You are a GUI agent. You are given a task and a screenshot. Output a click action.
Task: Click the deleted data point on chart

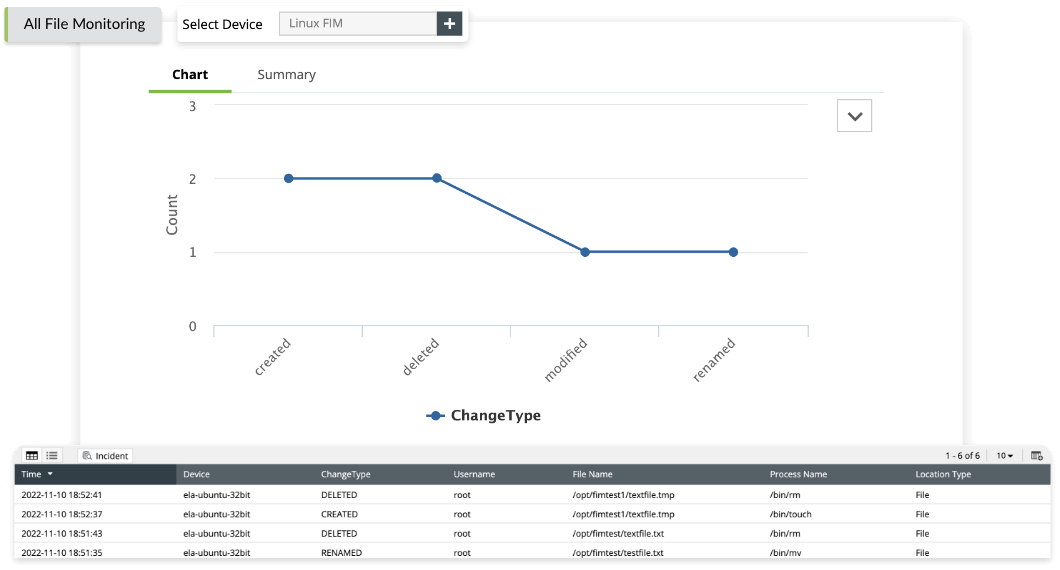437,178
